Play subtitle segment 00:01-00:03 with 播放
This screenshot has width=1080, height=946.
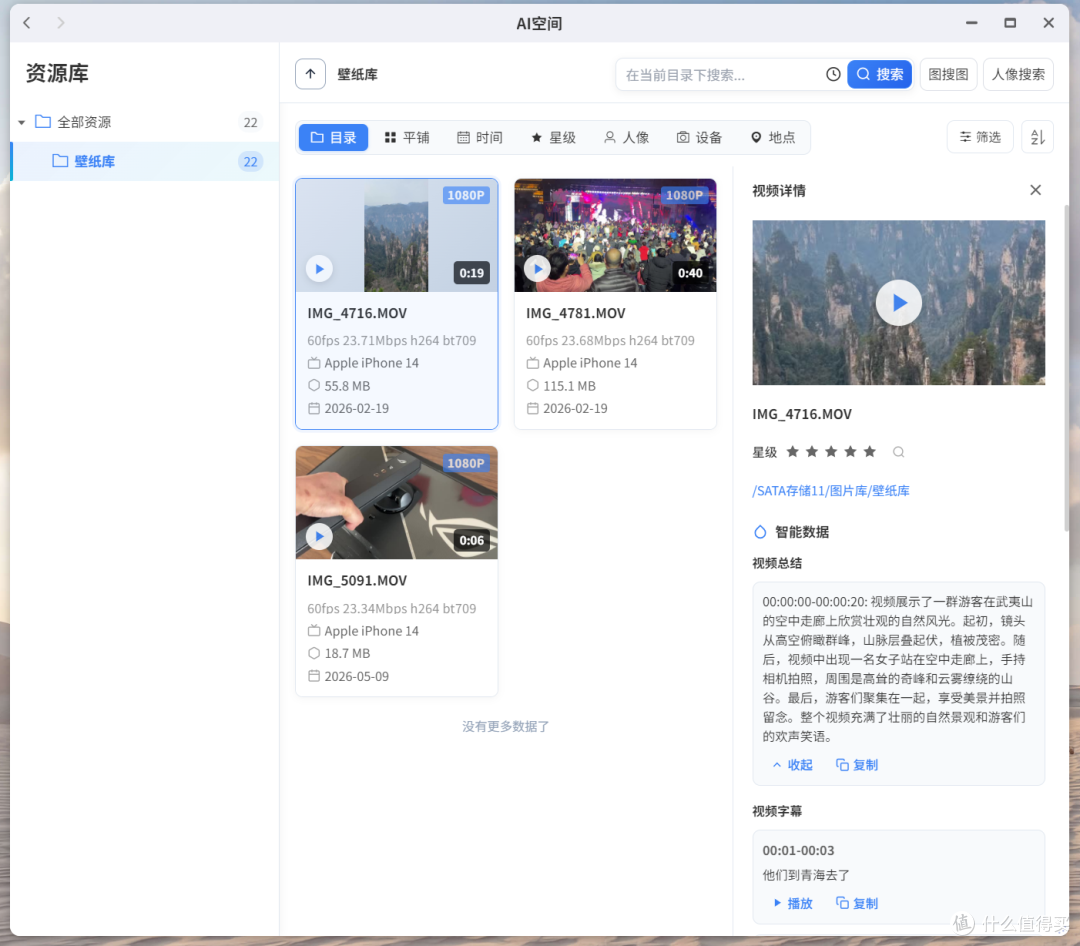(x=792, y=903)
